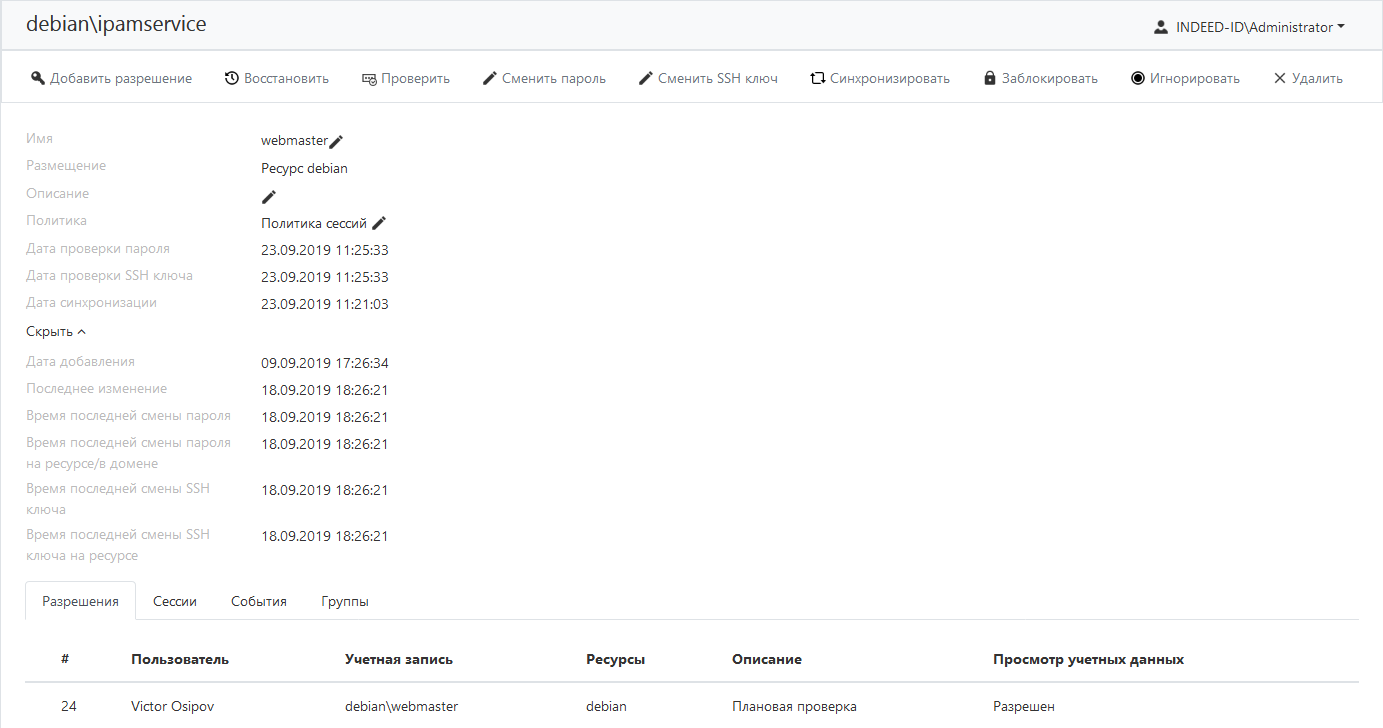This screenshot has height=728, width=1383.
Task: Click the Игнорировать circle icon
Action: 1138,78
